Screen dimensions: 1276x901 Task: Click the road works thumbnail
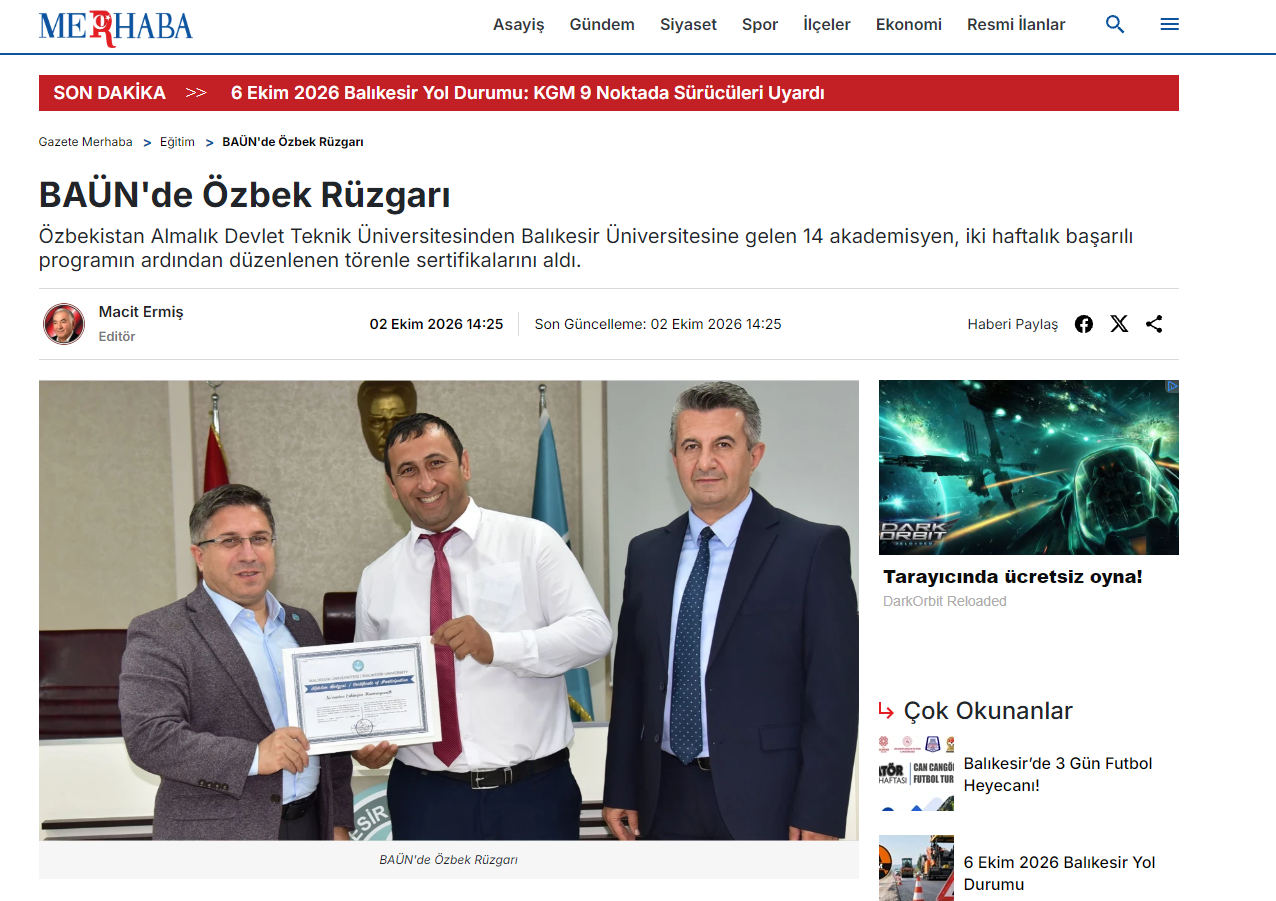click(916, 868)
